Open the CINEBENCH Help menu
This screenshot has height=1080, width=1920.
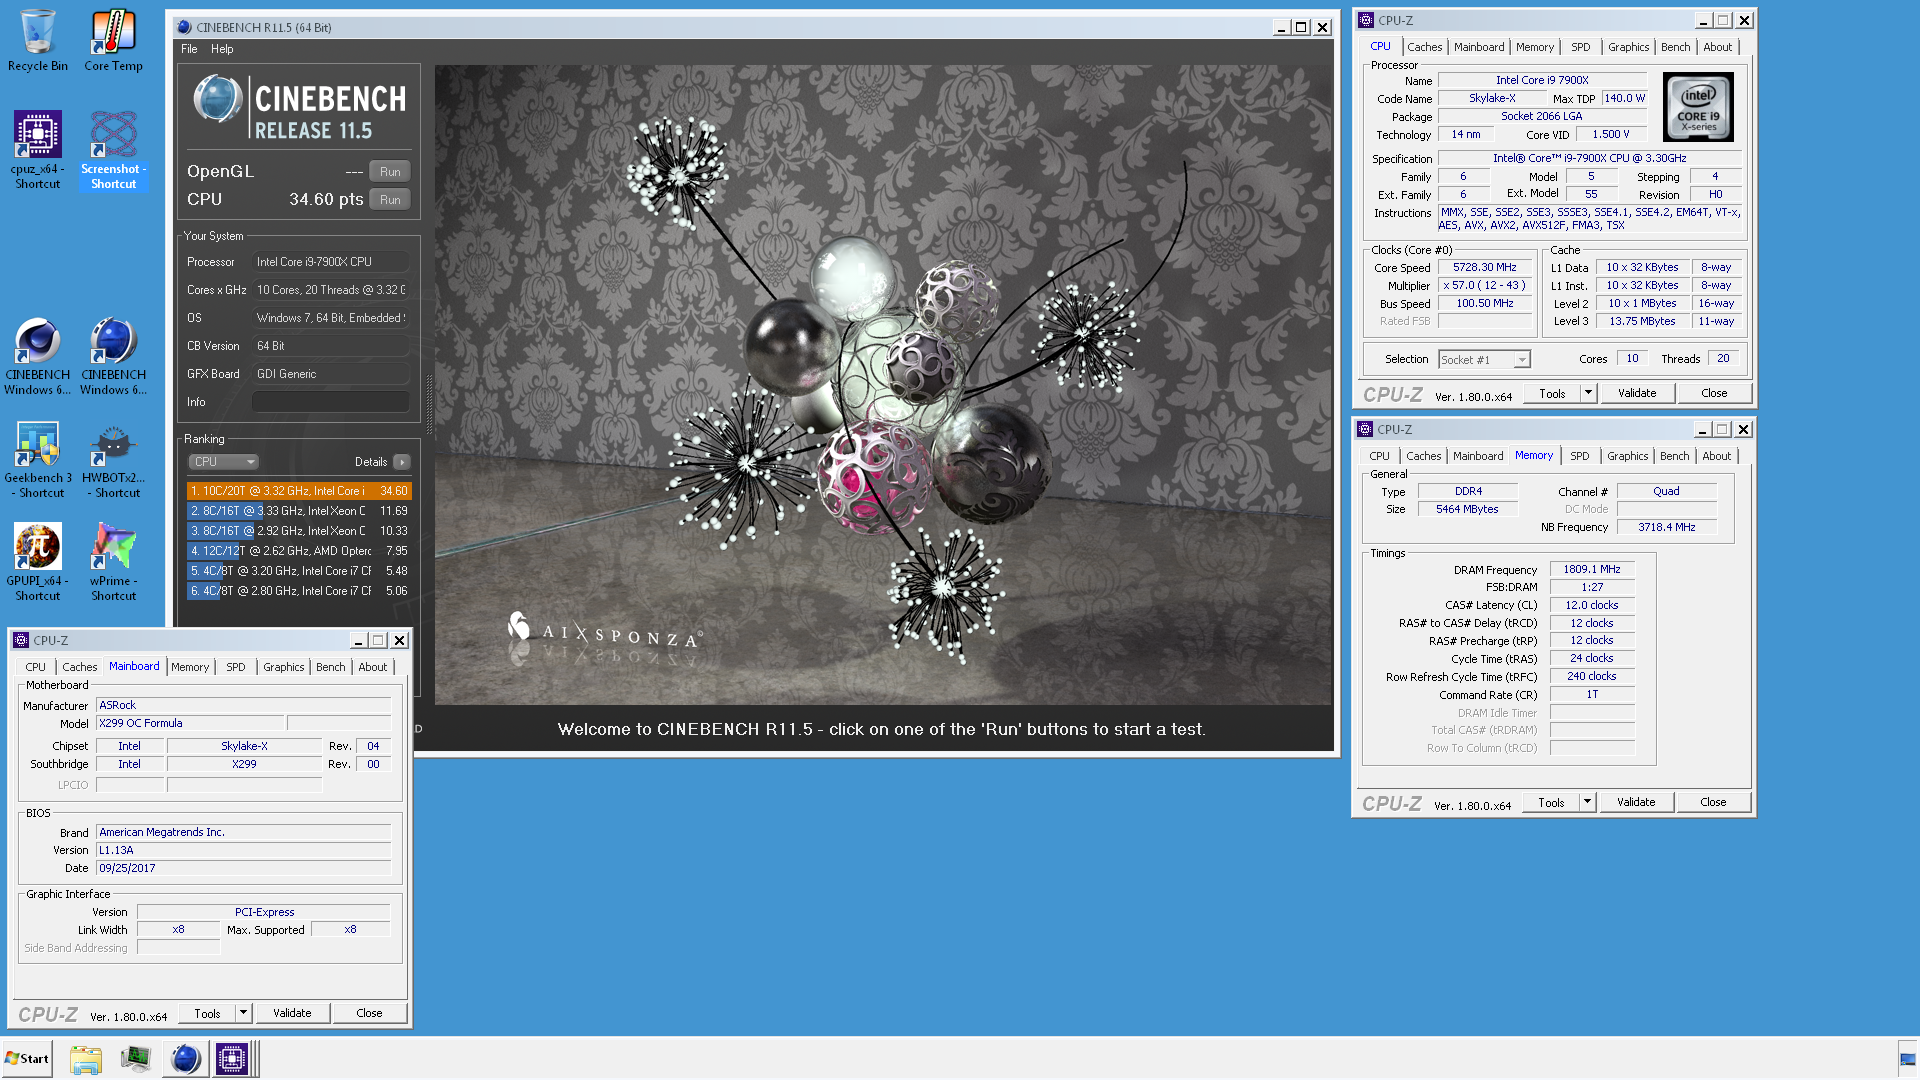coord(222,49)
